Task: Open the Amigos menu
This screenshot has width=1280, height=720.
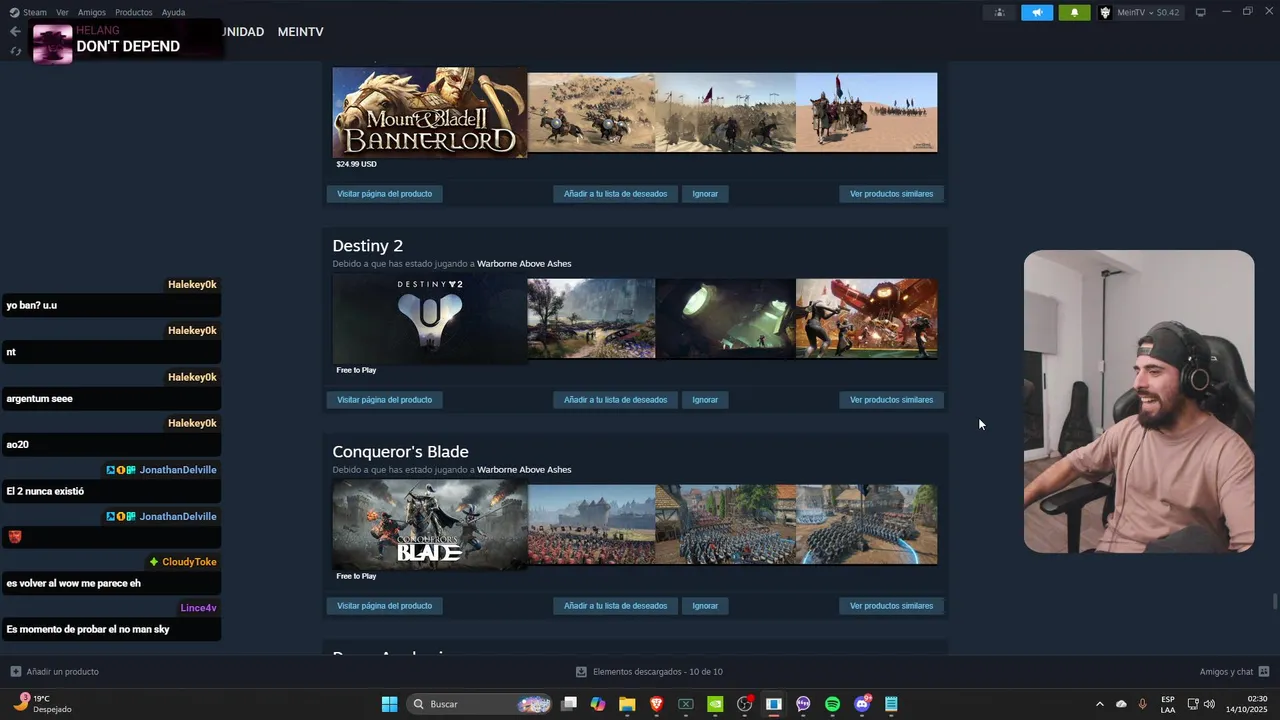Action: click(92, 12)
